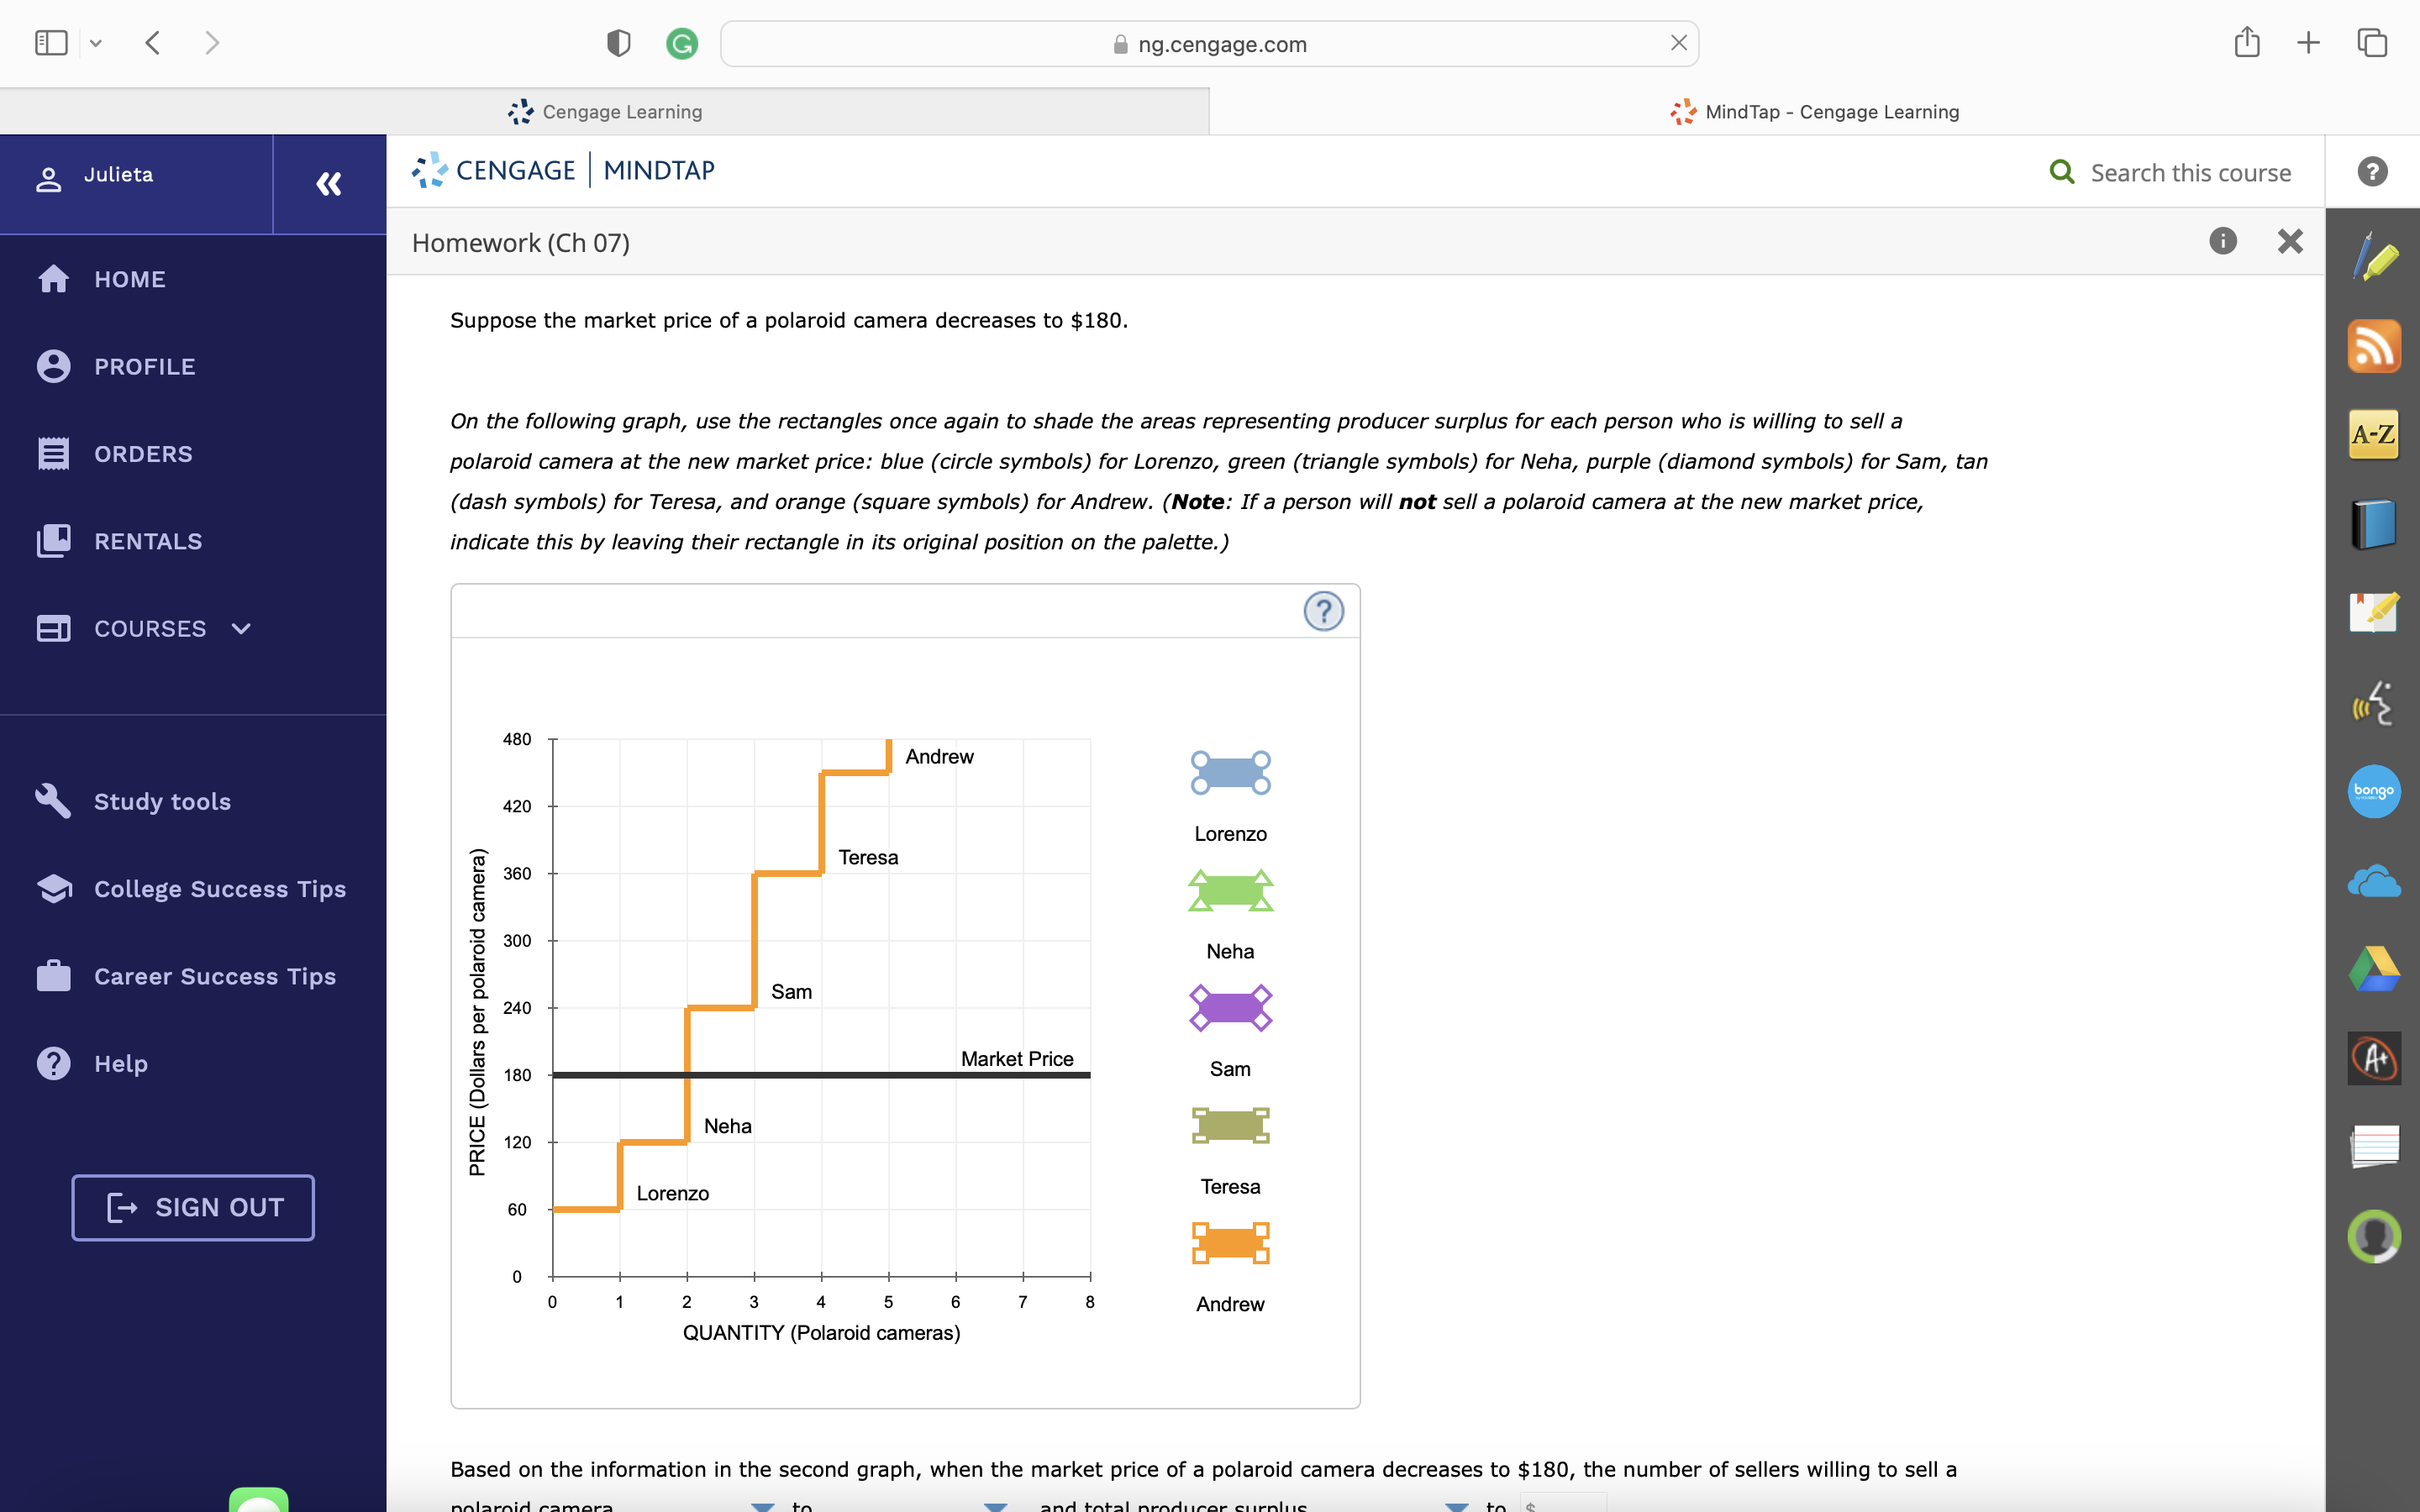Open College Success Tips link

point(220,889)
